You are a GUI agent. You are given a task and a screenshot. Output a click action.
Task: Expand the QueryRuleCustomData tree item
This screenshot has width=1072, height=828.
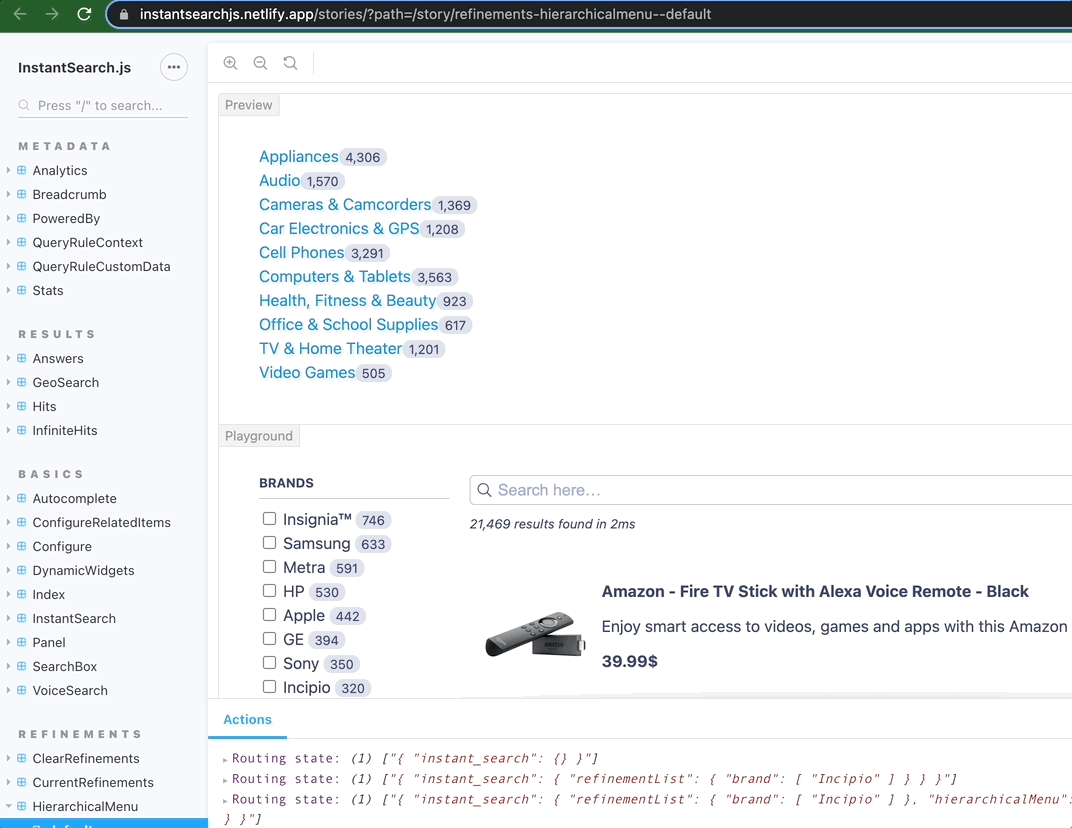(x=8, y=266)
